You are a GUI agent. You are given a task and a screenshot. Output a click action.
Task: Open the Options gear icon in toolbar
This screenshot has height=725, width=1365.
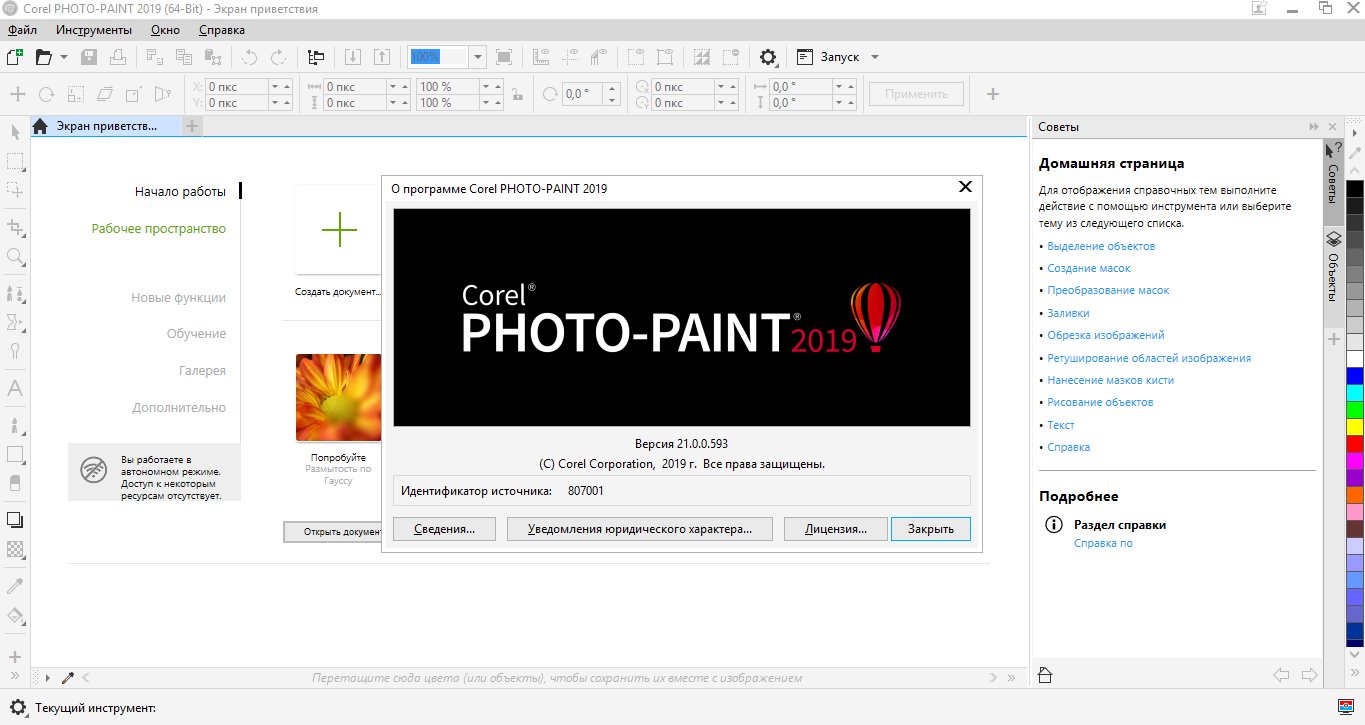point(768,57)
